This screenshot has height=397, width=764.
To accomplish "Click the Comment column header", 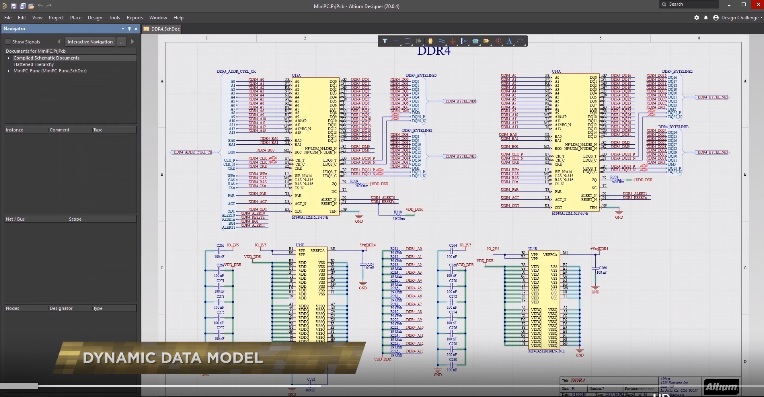I will click(x=59, y=130).
